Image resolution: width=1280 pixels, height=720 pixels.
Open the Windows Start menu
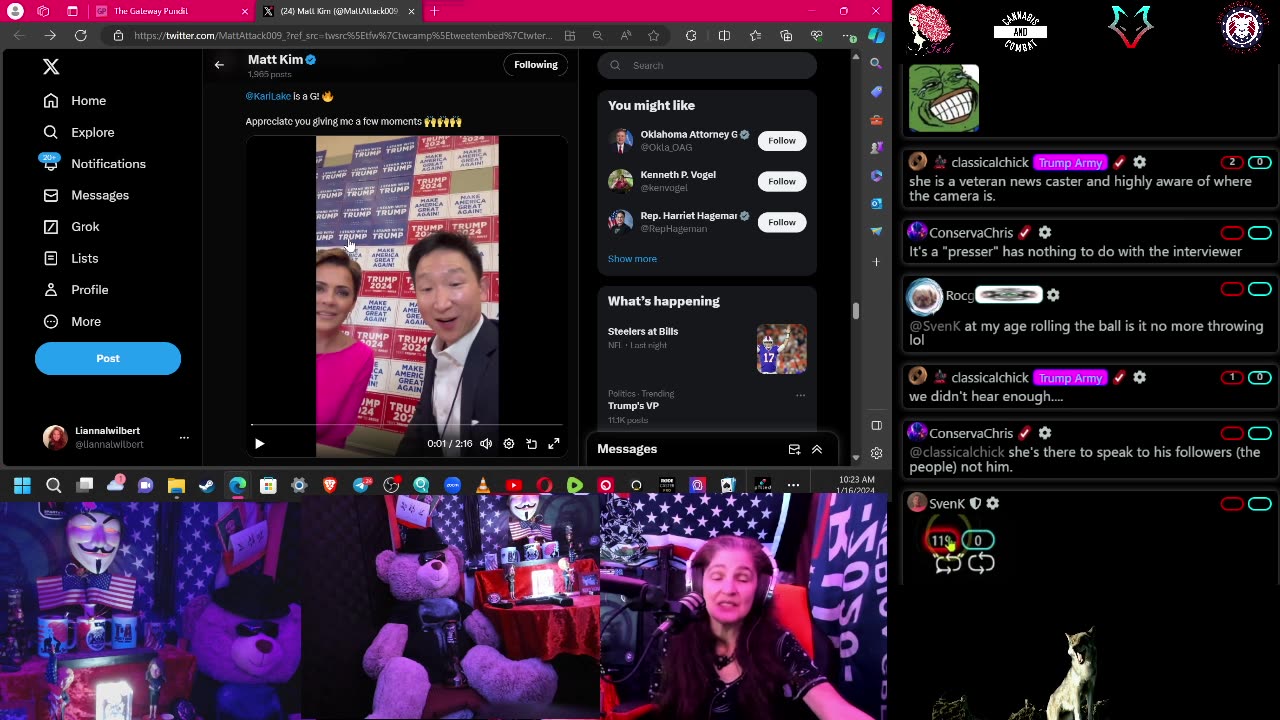[x=22, y=486]
